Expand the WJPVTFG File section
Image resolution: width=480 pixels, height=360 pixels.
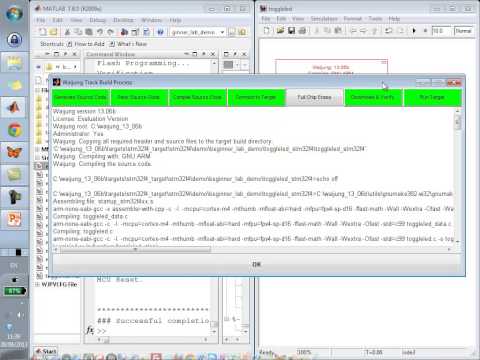(x=38, y=284)
